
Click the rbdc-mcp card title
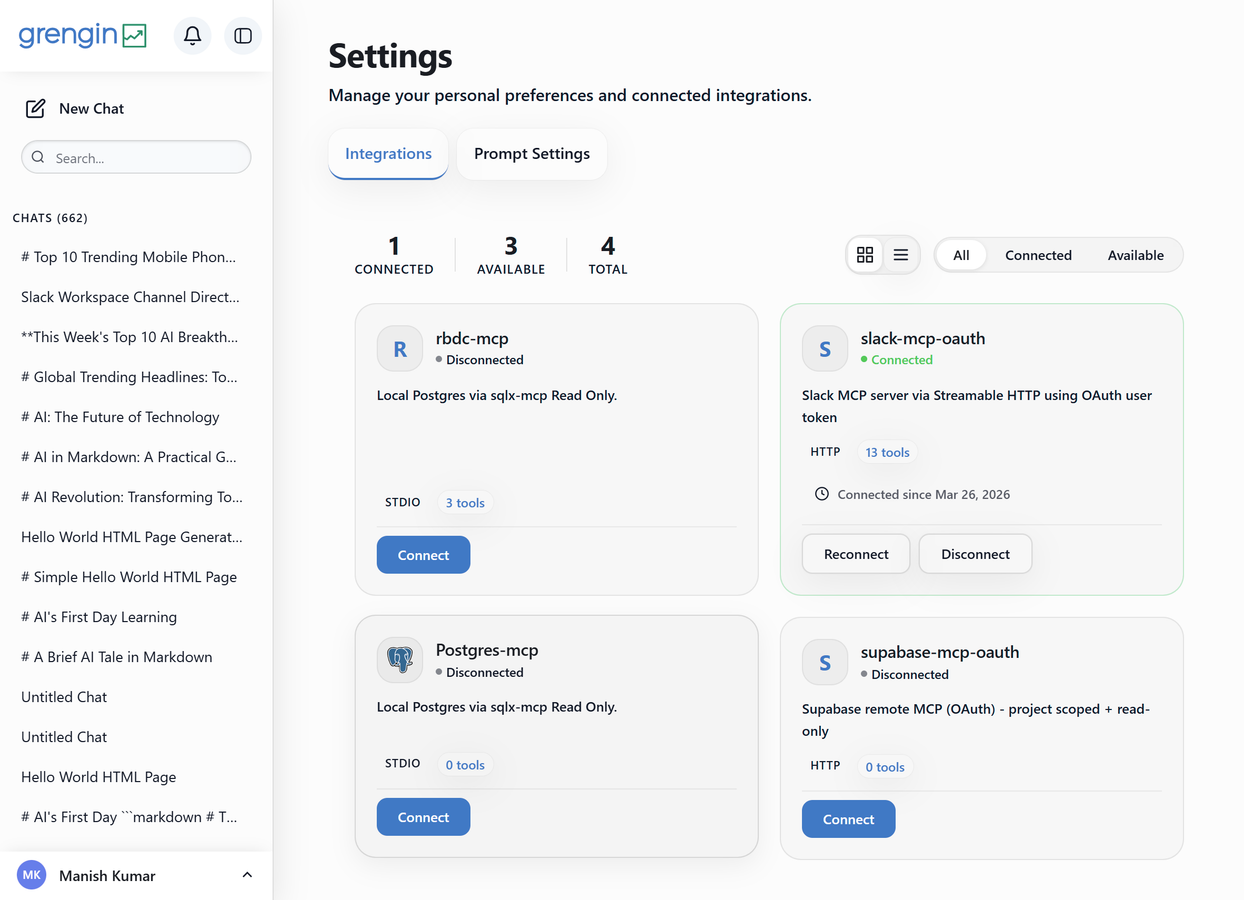472,338
